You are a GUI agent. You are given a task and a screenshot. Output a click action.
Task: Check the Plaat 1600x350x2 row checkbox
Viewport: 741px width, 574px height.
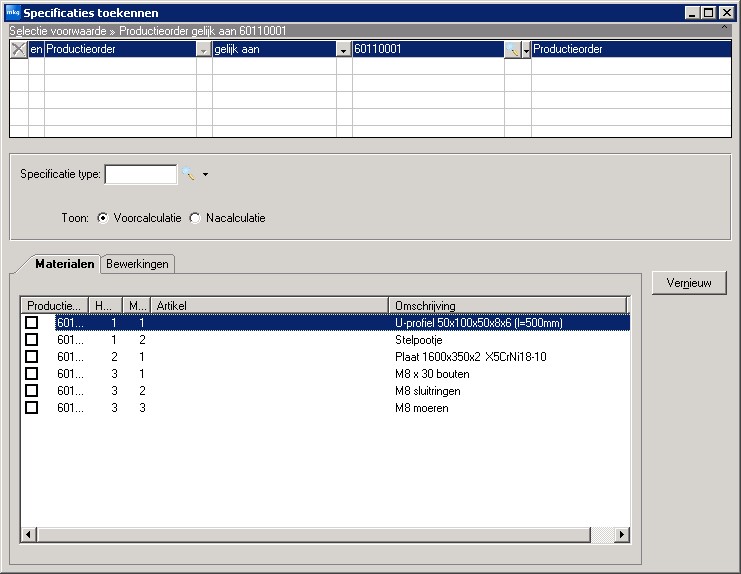point(32,357)
